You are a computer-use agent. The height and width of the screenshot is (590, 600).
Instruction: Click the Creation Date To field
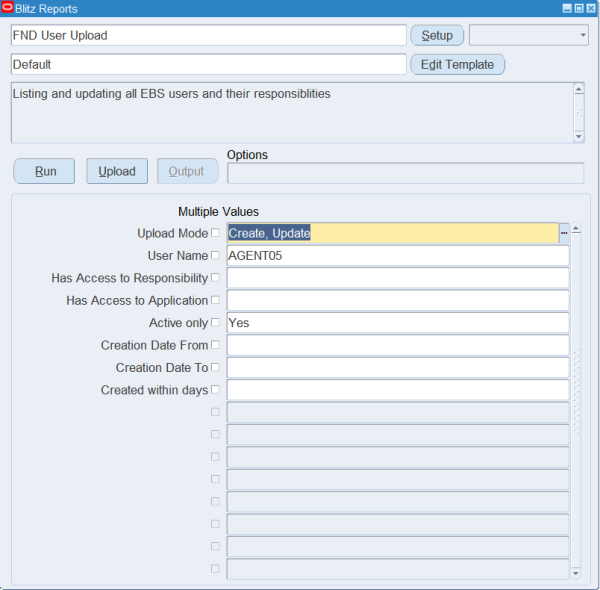click(398, 367)
